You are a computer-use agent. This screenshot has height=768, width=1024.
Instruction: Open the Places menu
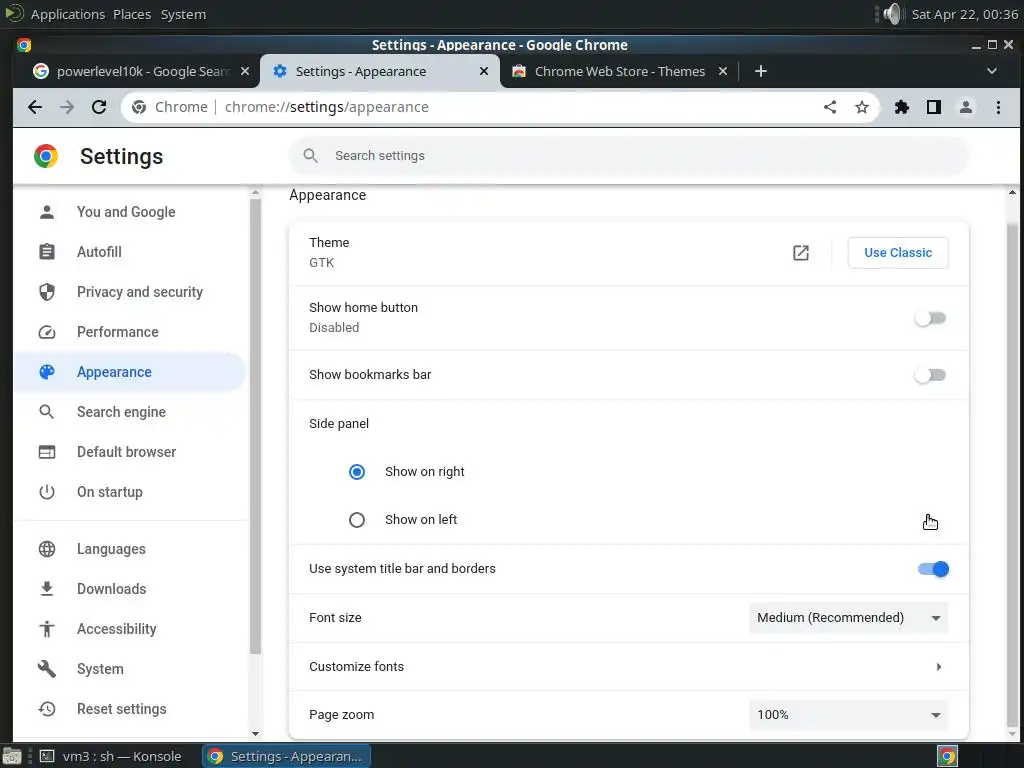tap(132, 14)
